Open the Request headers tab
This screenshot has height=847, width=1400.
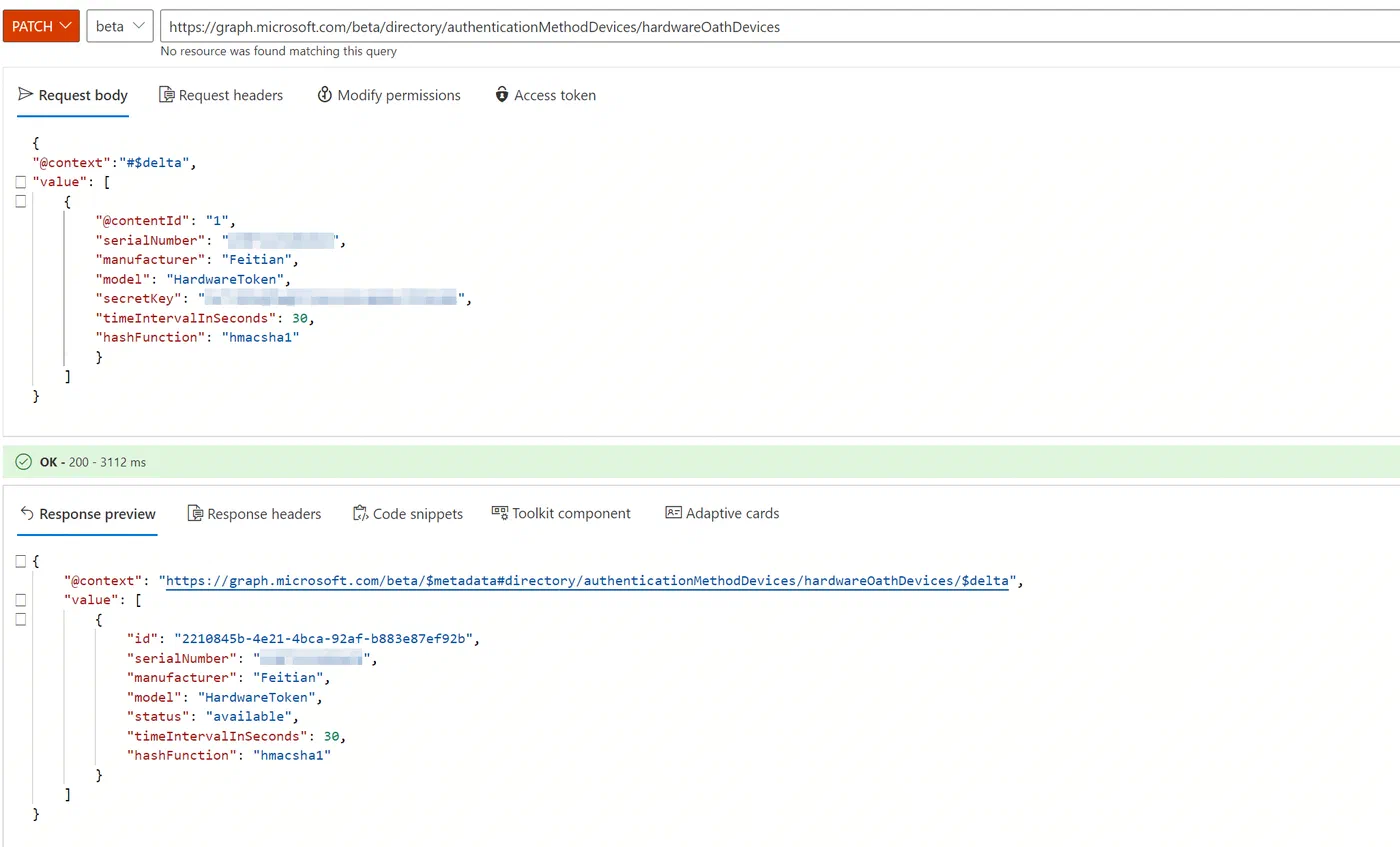[x=221, y=95]
